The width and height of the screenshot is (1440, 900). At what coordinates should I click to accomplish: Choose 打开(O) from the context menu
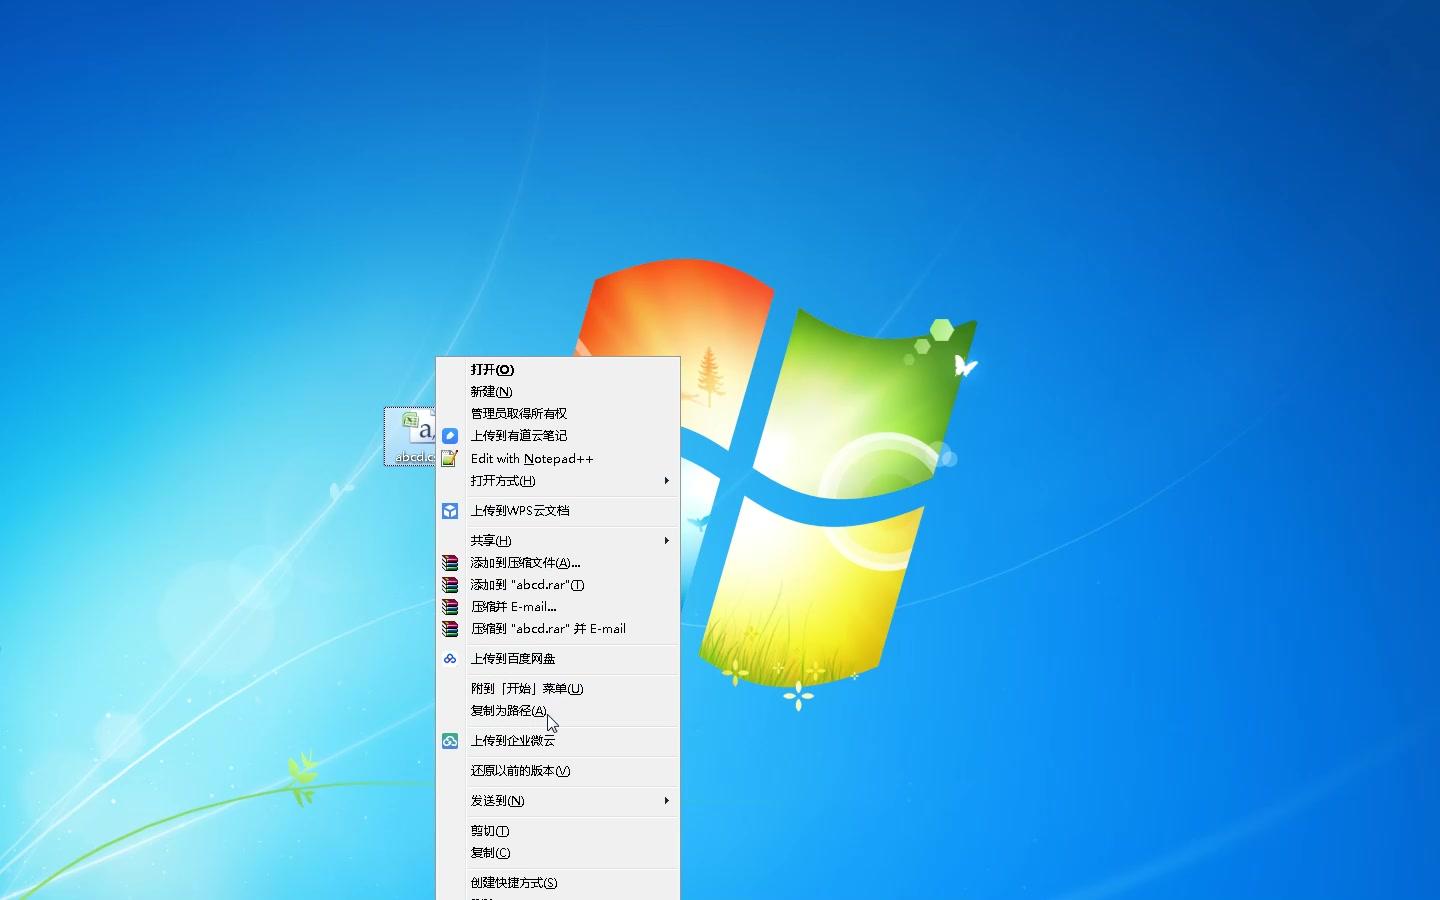pyautogui.click(x=558, y=370)
